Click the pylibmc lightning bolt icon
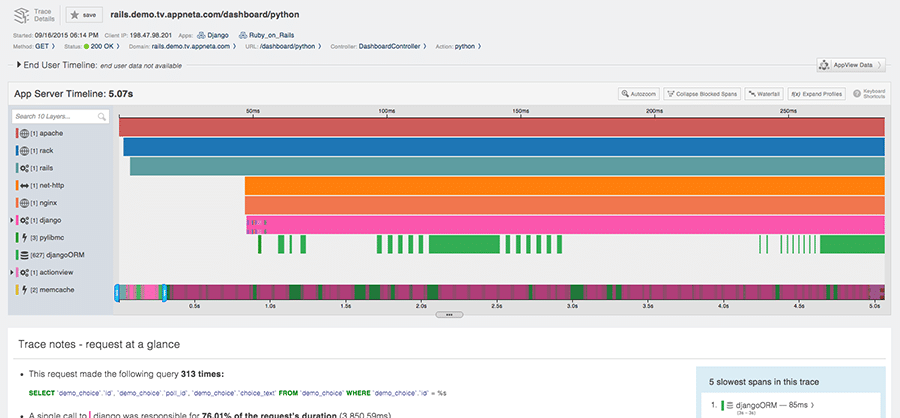900x418 pixels. point(25,237)
